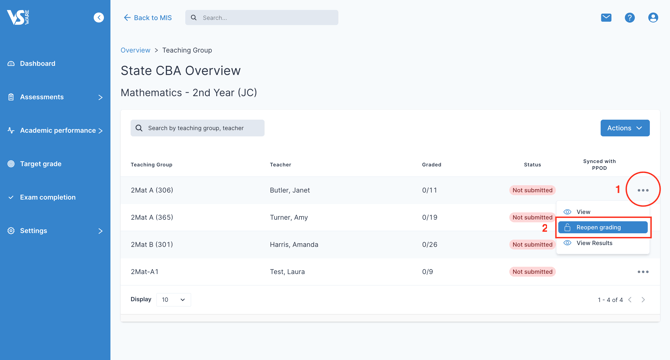Click teacher name Harris, Amanda
Image resolution: width=670 pixels, height=360 pixels.
[x=294, y=244]
